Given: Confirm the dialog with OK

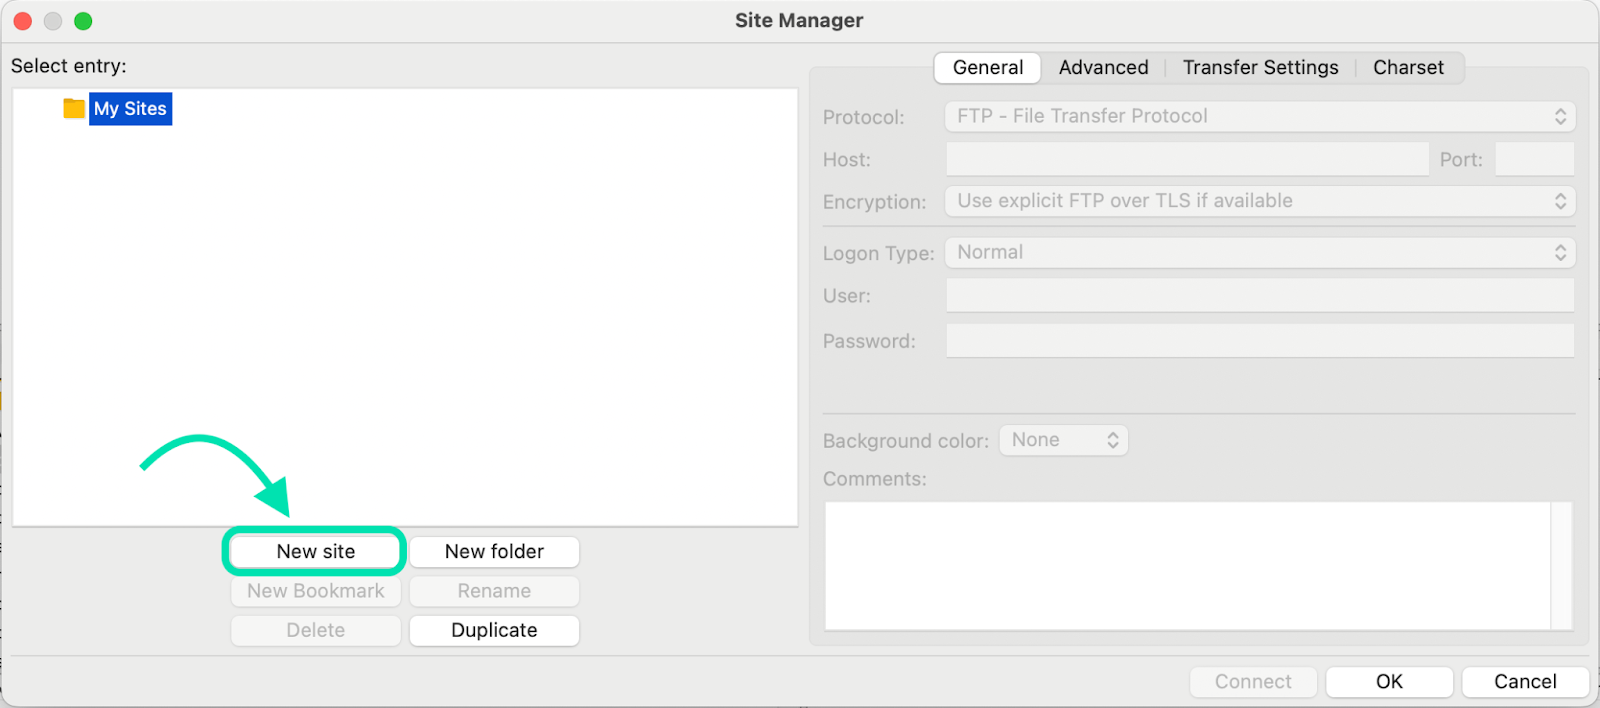Looking at the screenshot, I should (x=1389, y=681).
